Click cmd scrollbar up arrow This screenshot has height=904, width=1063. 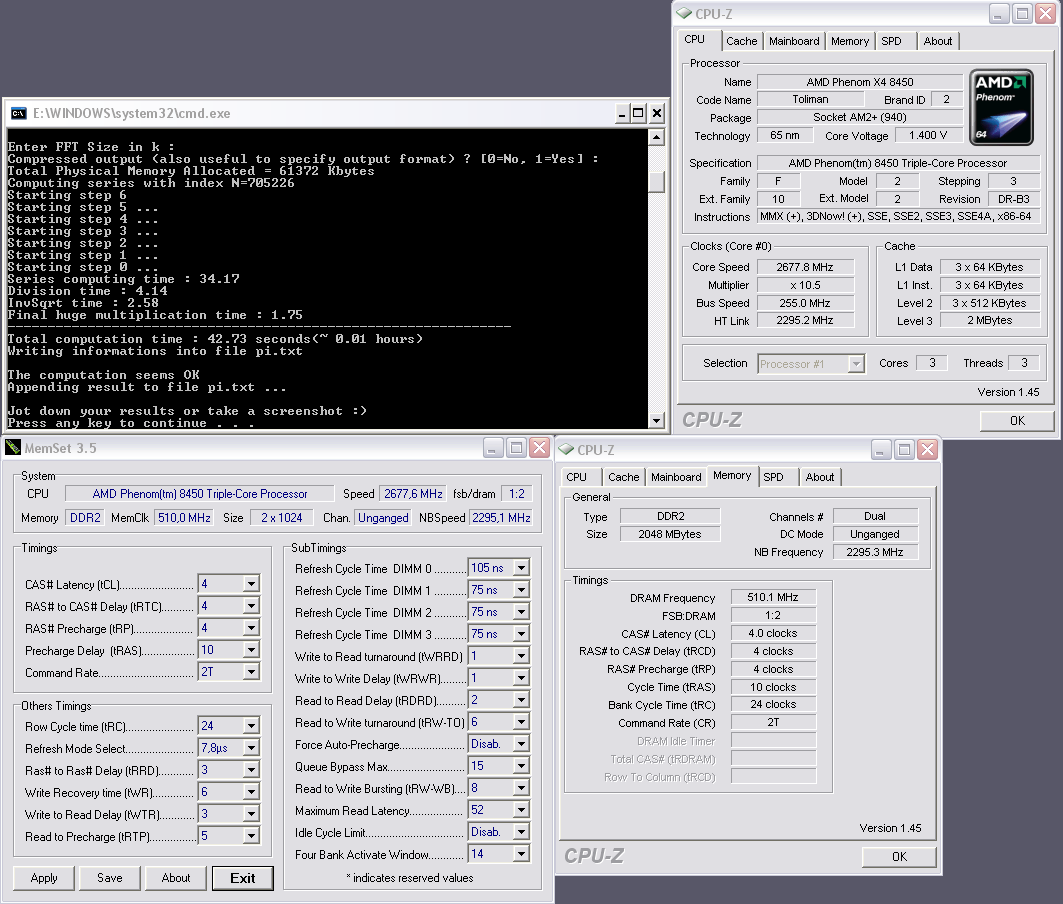656,138
